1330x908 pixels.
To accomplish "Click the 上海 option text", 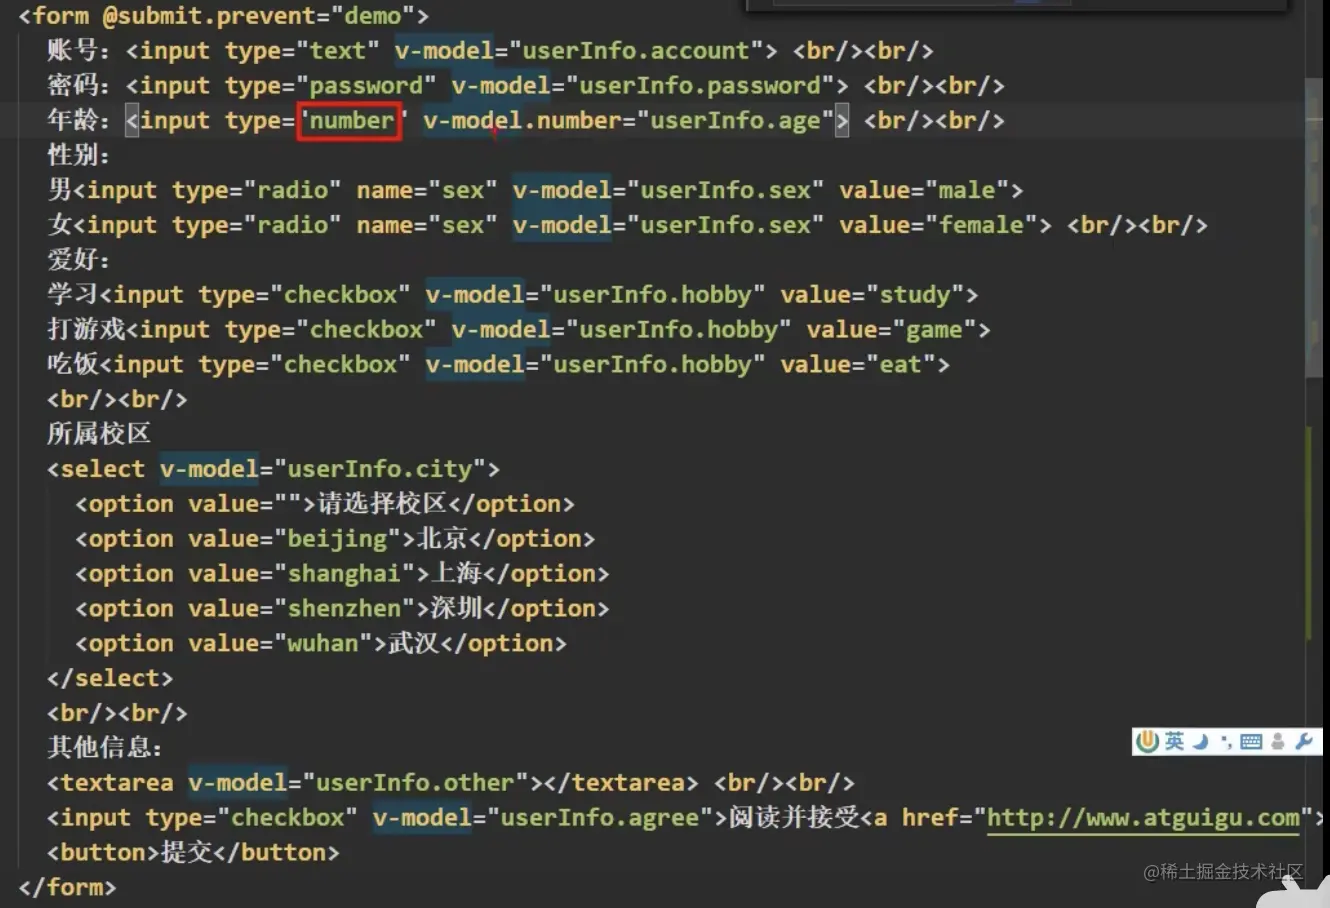I will click(457, 574).
